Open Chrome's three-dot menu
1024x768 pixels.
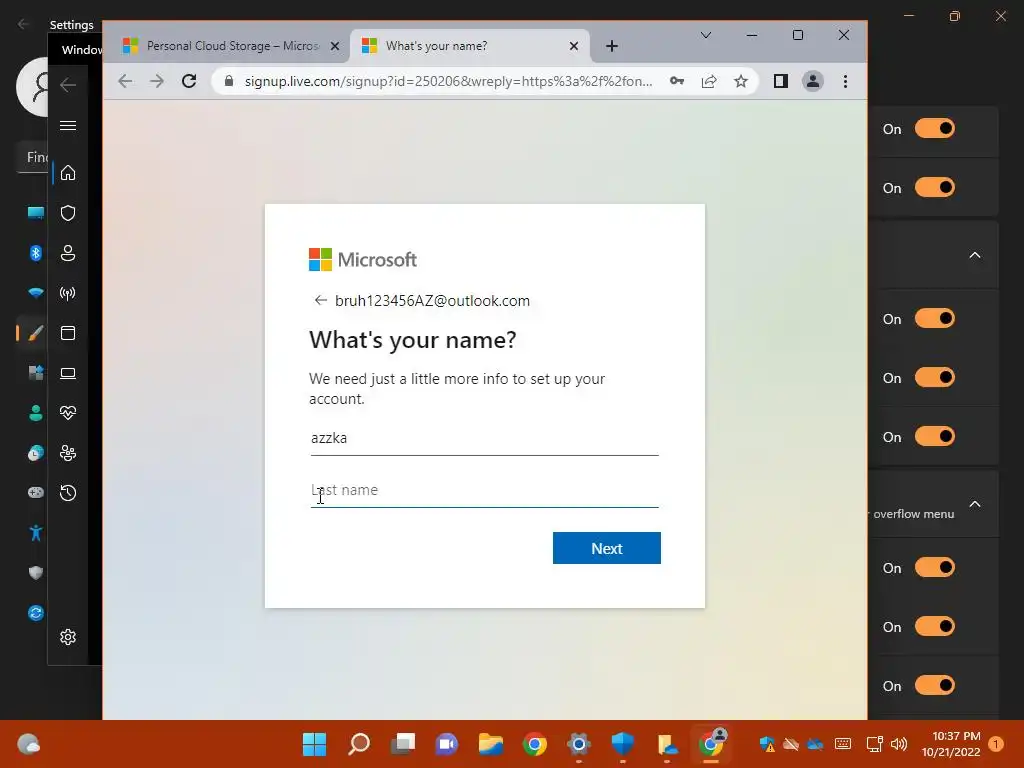pyautogui.click(x=845, y=81)
